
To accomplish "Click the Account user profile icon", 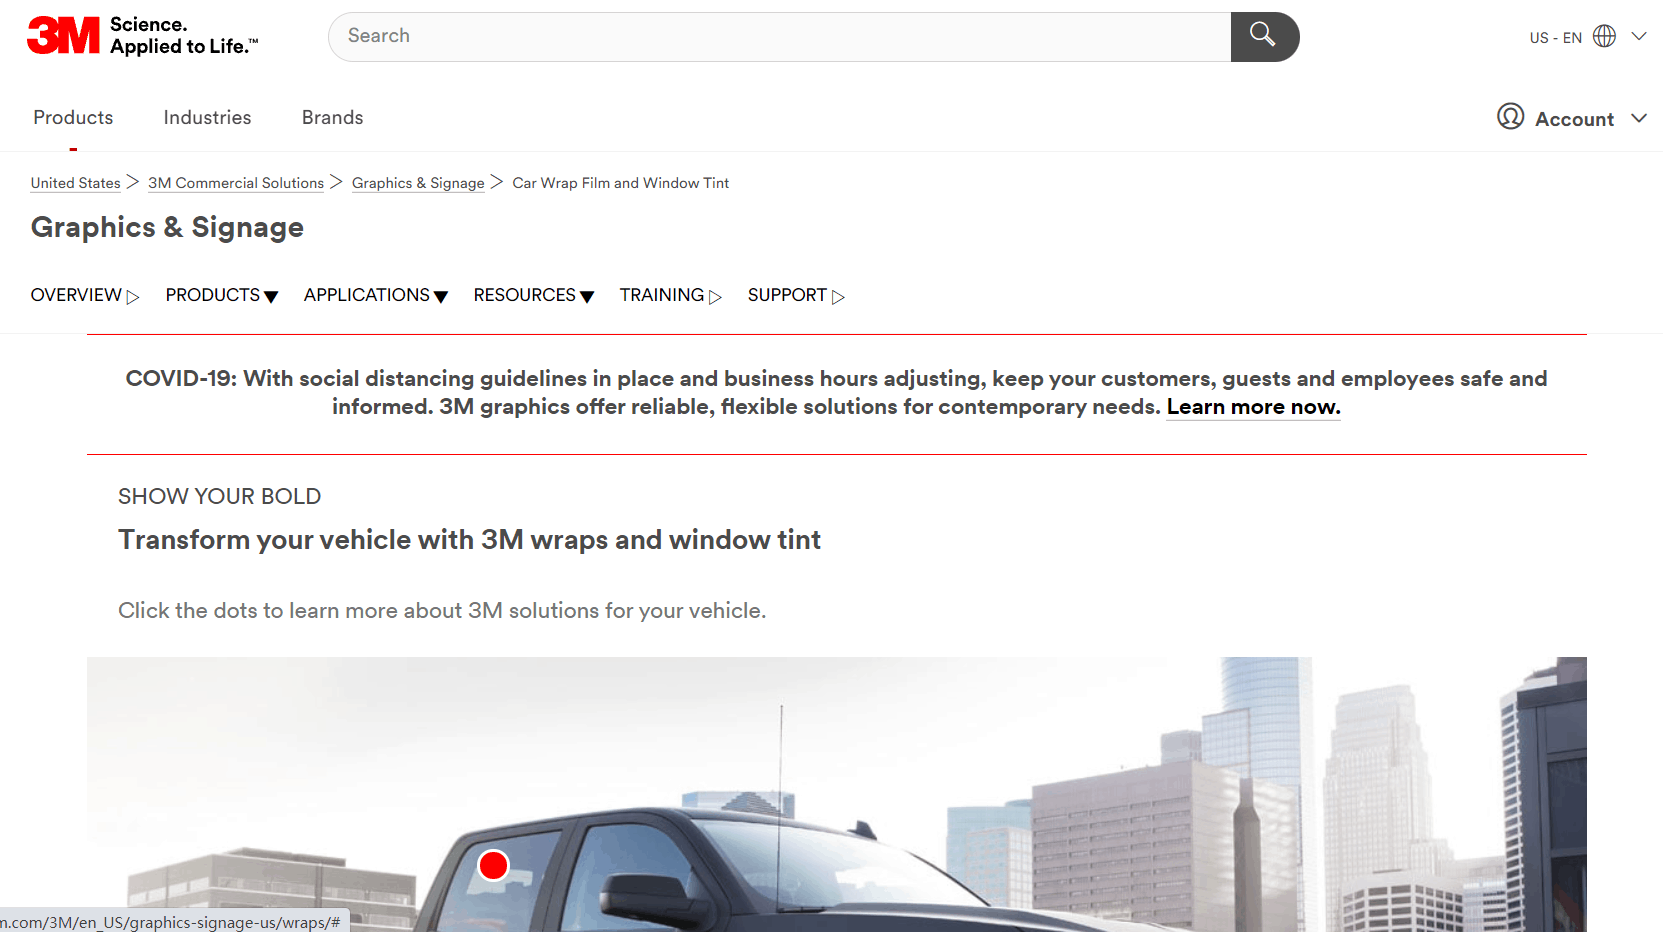I will [x=1510, y=117].
